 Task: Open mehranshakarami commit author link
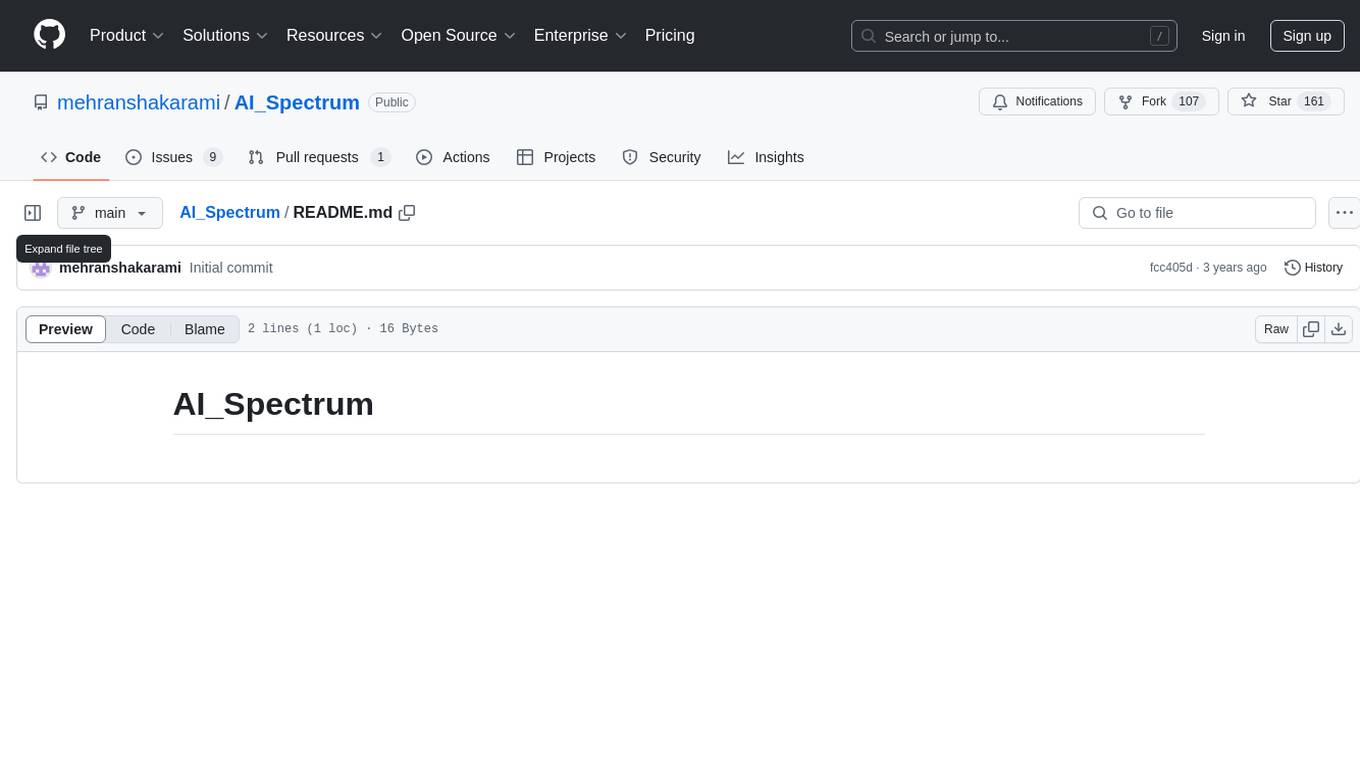(x=120, y=268)
